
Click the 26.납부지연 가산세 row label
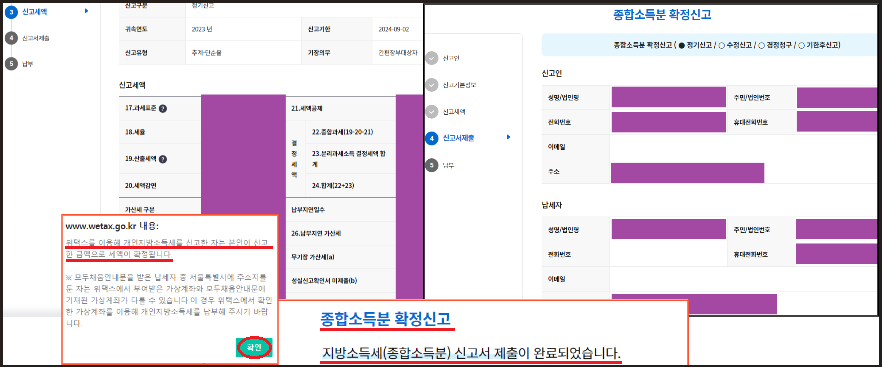point(315,233)
